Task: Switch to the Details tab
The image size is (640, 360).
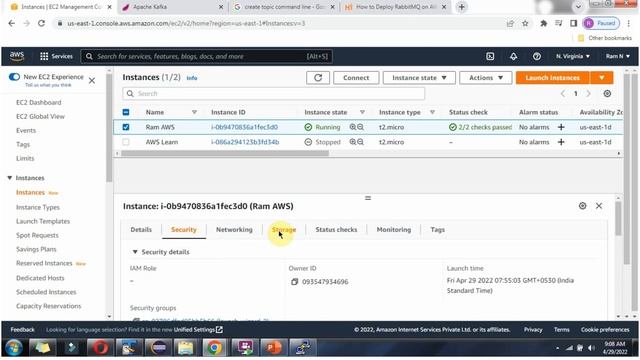Action: (x=141, y=230)
